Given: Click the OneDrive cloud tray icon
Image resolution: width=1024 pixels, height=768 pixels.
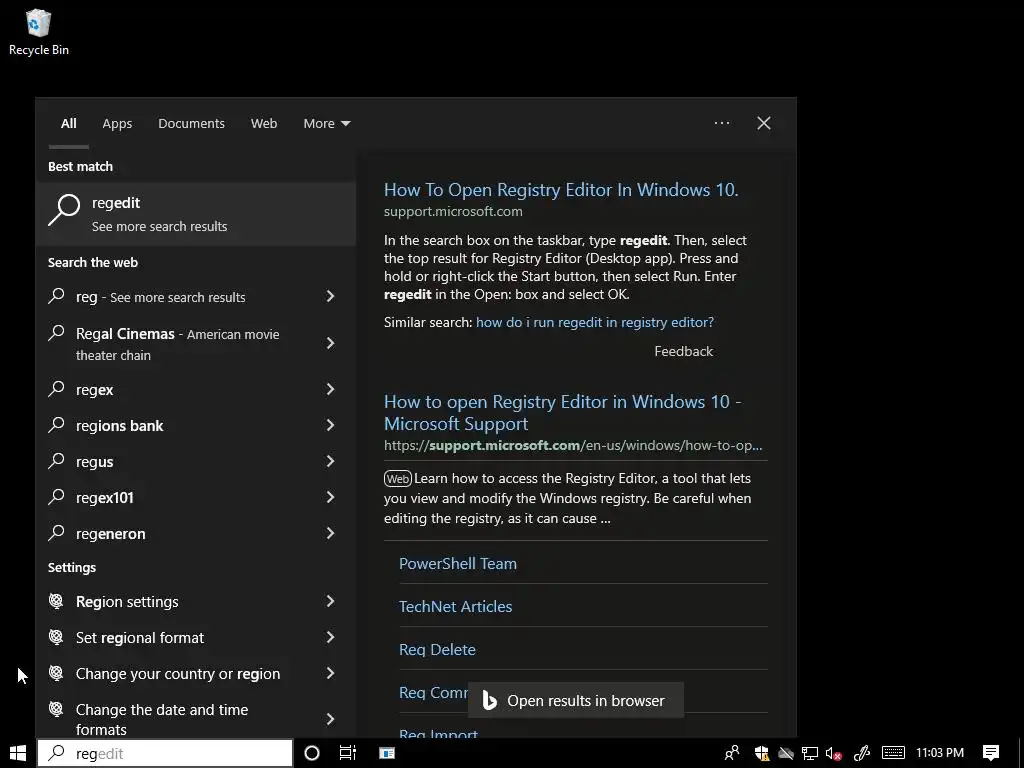Looking at the screenshot, I should [x=786, y=753].
